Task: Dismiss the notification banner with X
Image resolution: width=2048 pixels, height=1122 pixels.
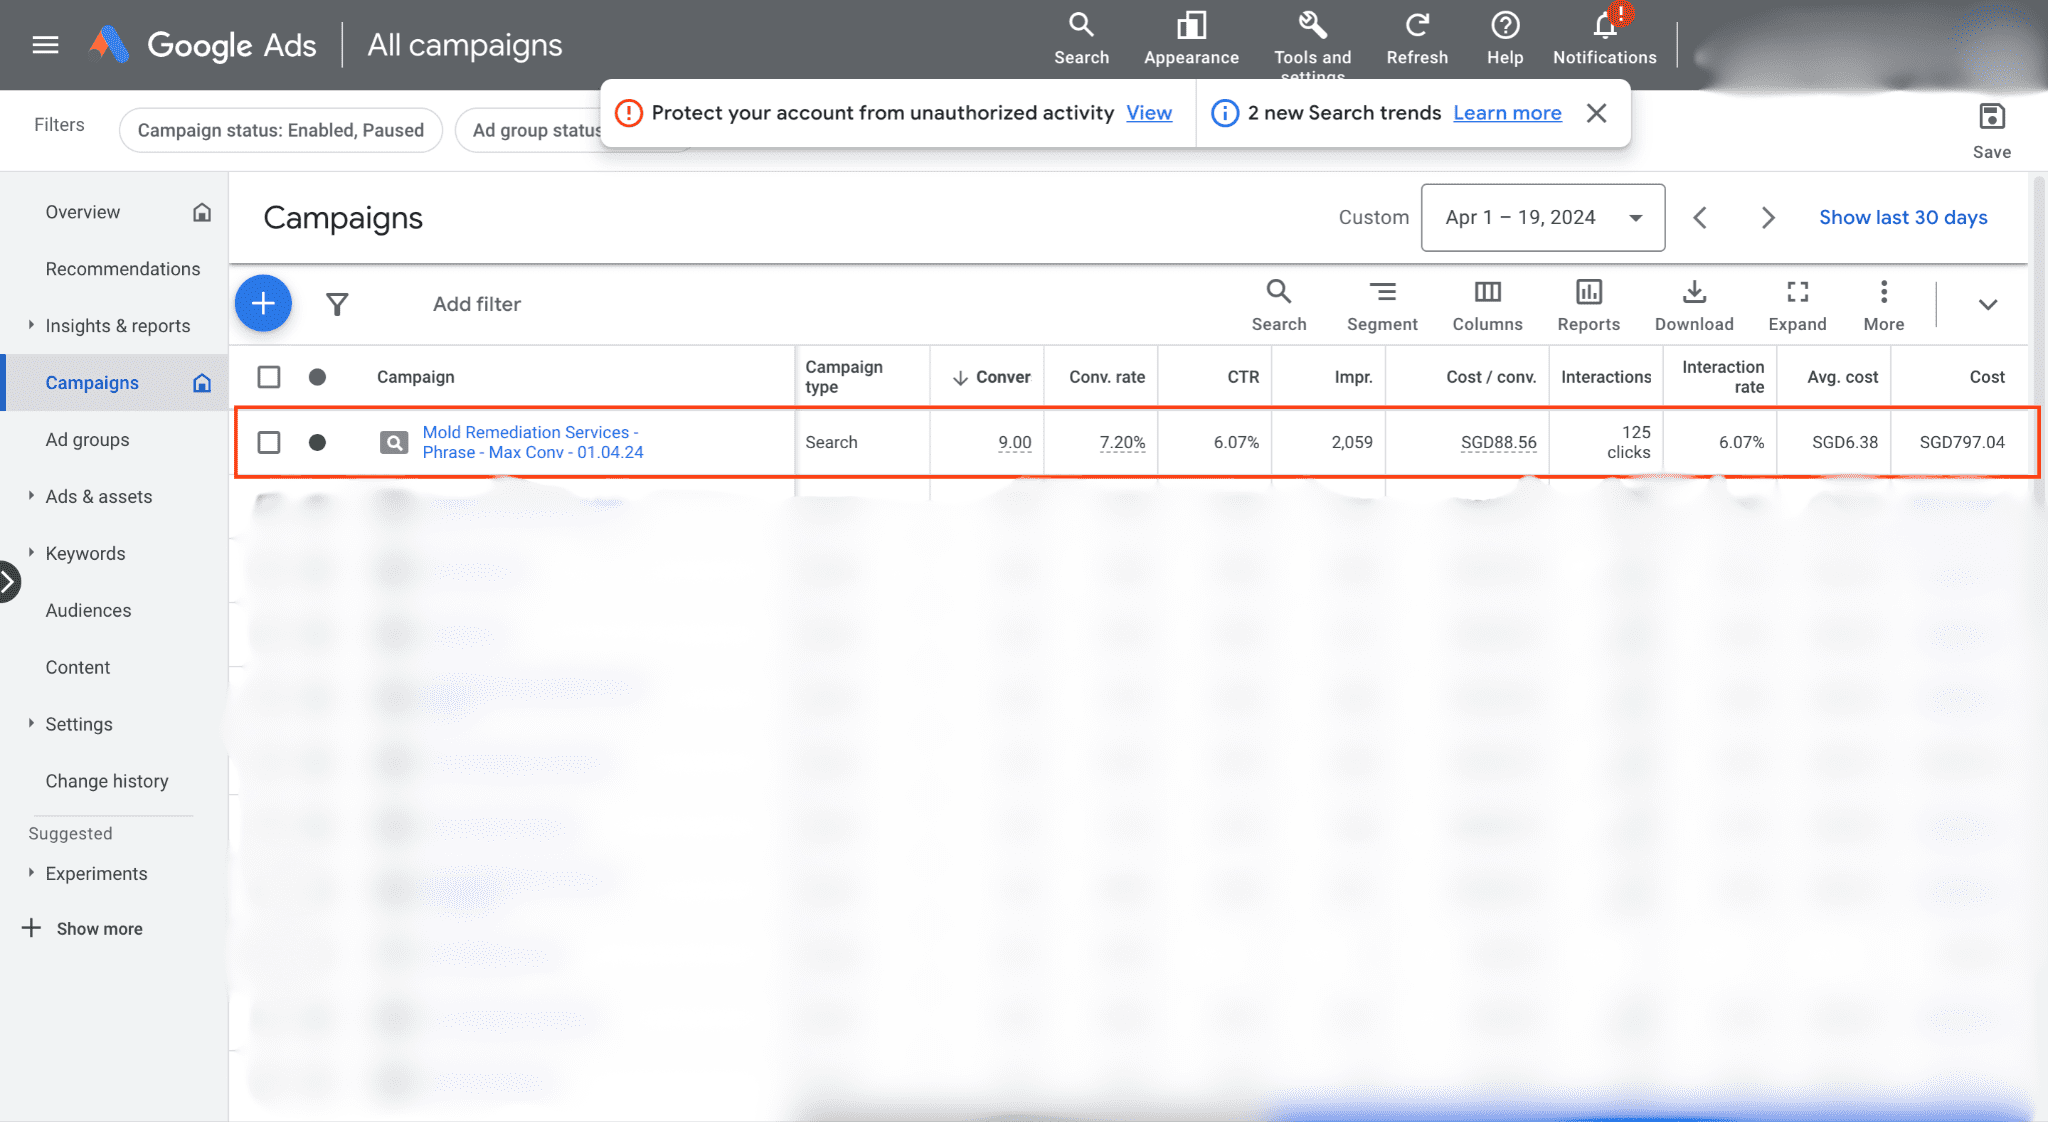Action: tap(1596, 113)
